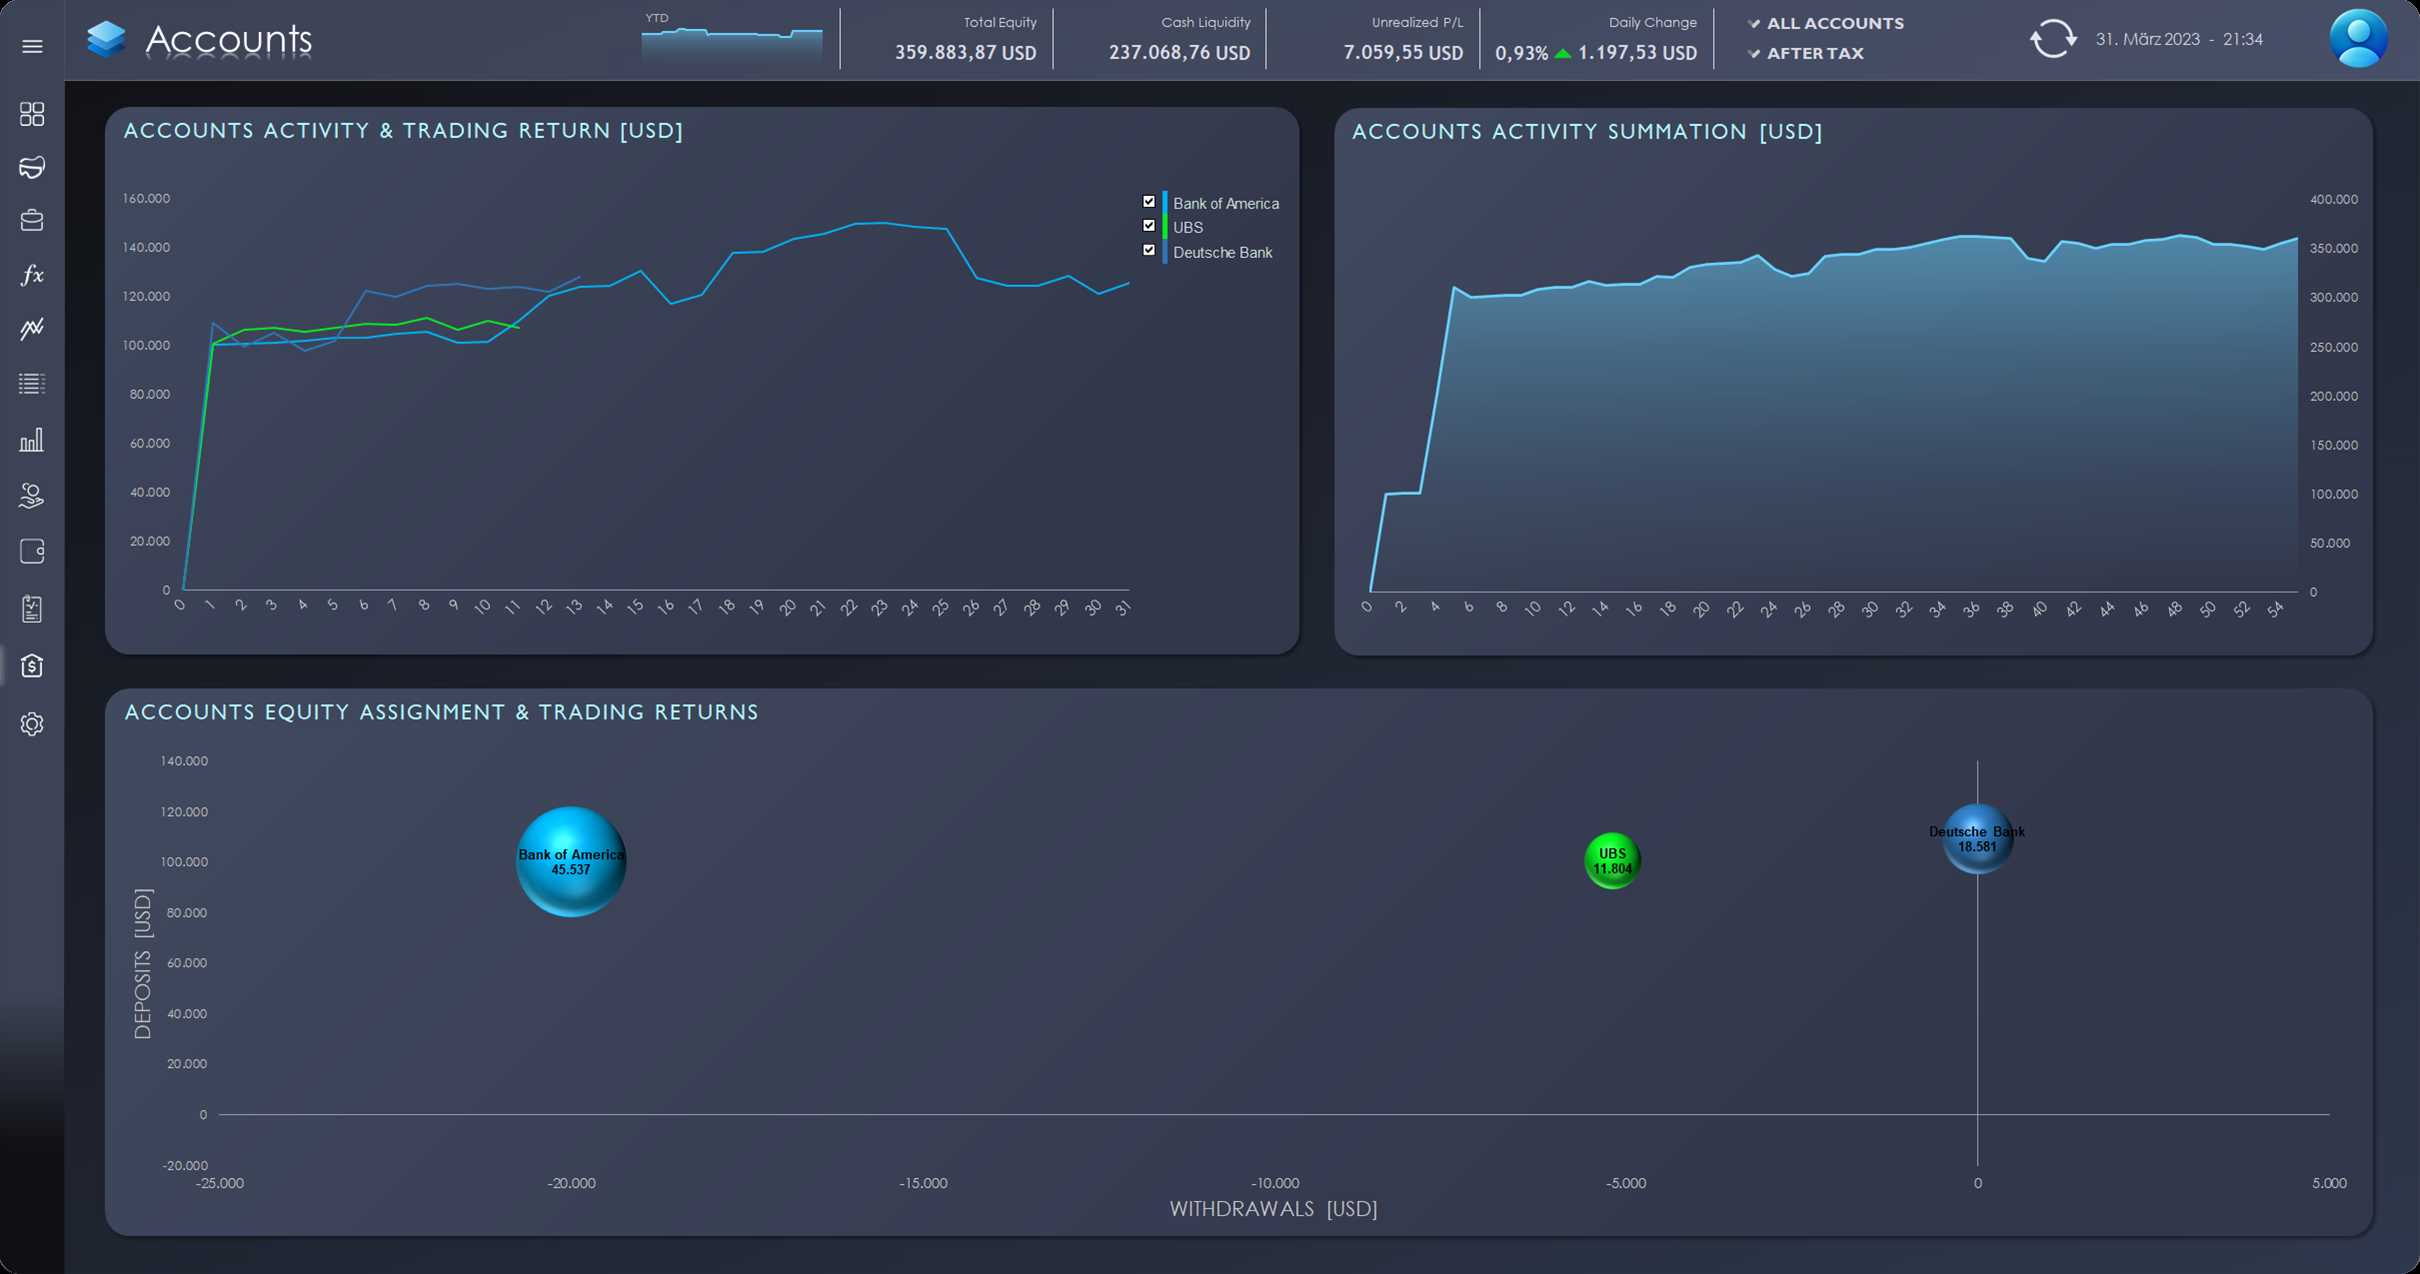Uncheck the Bank of America legend checkbox
The height and width of the screenshot is (1274, 2420).
pyautogui.click(x=1149, y=202)
